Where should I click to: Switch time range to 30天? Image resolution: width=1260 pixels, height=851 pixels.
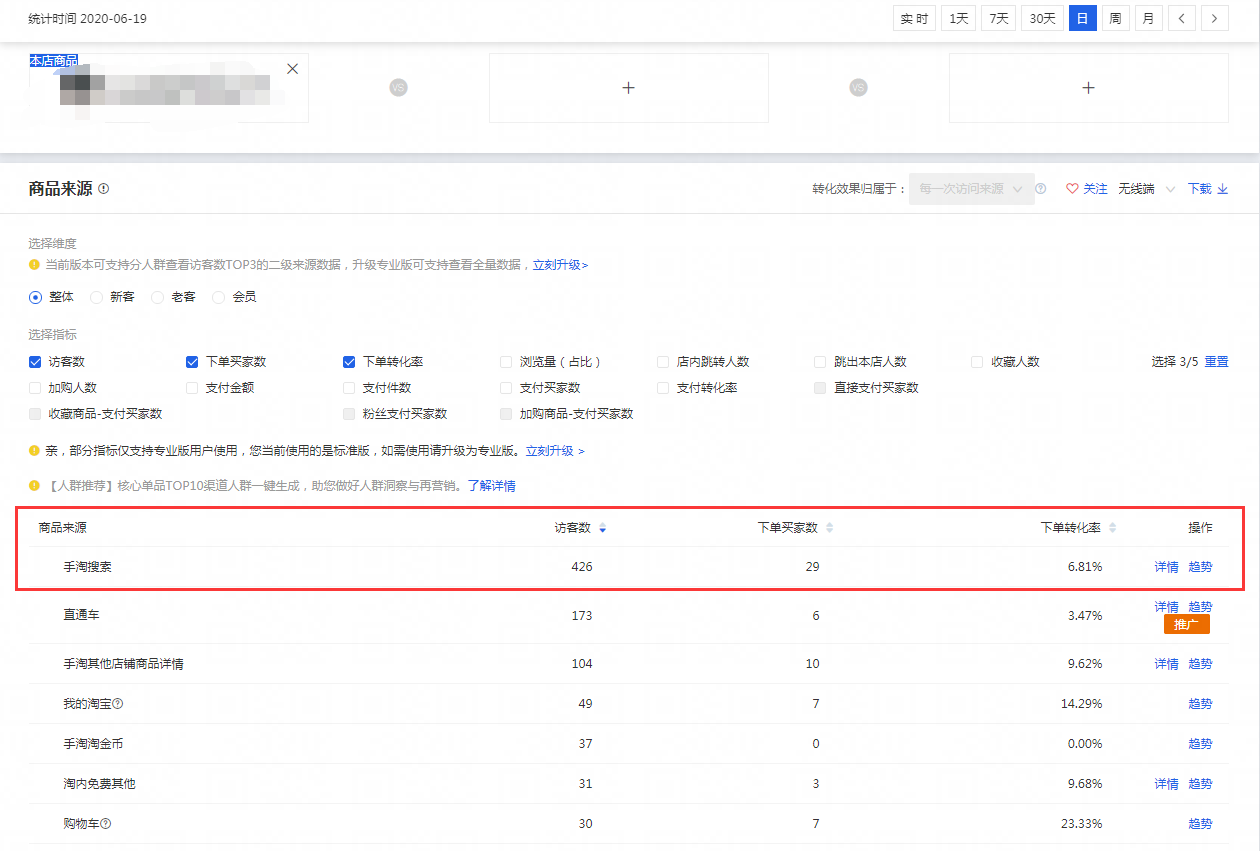coord(1042,18)
